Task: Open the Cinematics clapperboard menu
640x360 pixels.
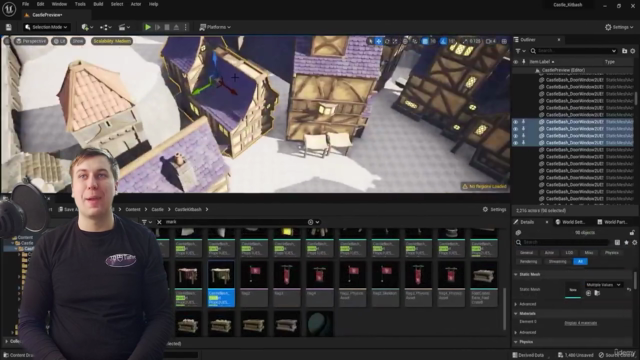Action: 124,27
